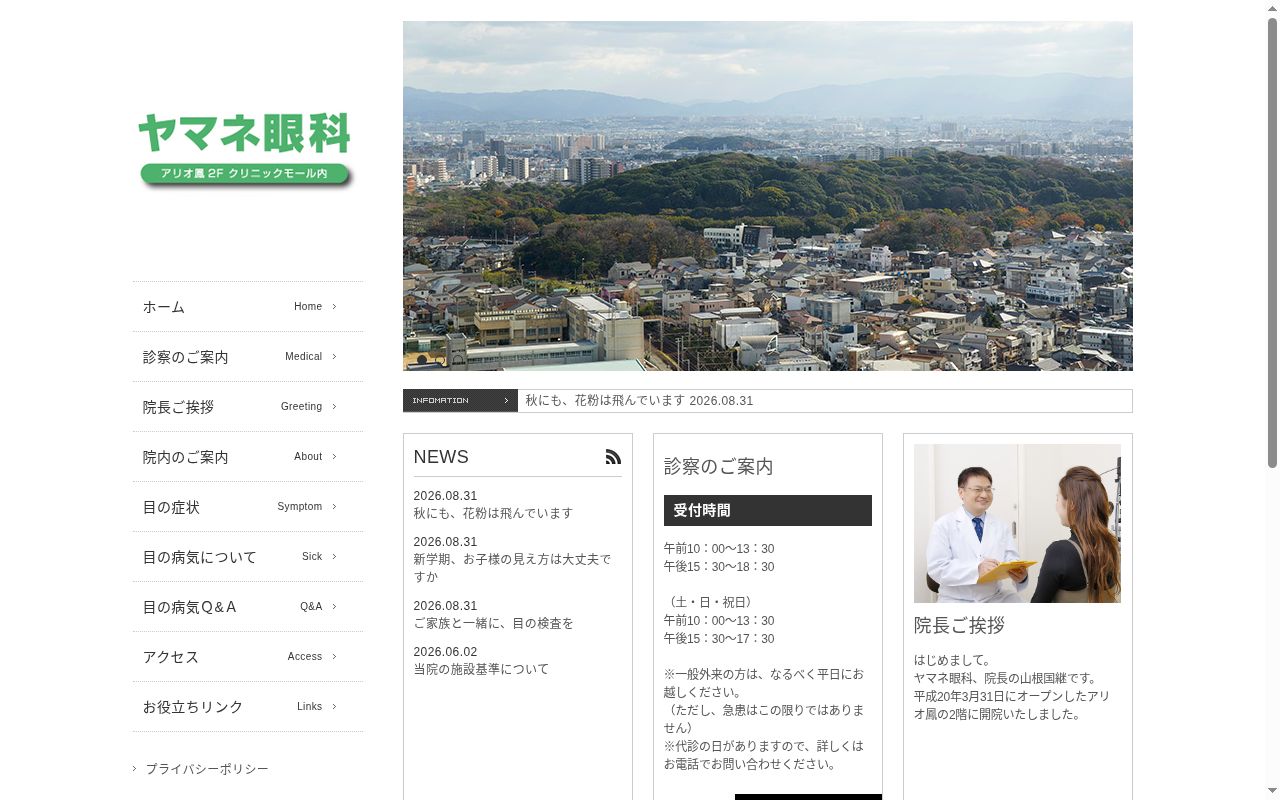Open the 院長ご挨拶 sidebar menu item
The width and height of the screenshot is (1280, 800).
[248, 407]
